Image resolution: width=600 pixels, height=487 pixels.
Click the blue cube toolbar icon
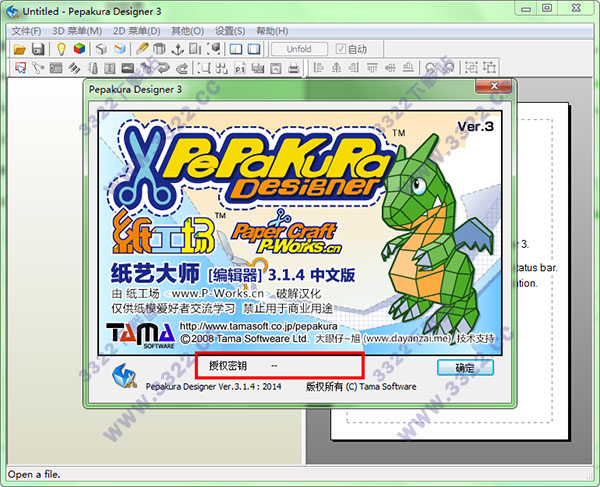pyautogui.click(x=120, y=49)
